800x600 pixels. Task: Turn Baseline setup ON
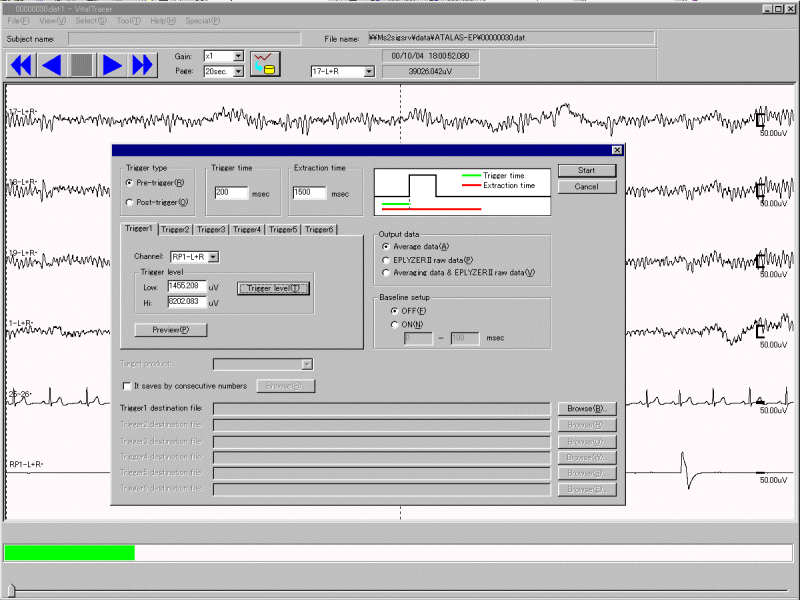coord(394,324)
